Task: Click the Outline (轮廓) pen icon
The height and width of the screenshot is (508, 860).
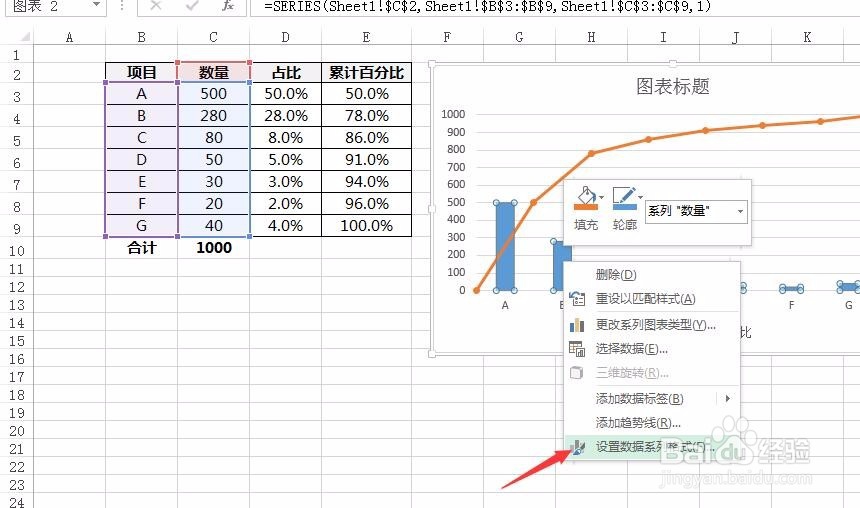Action: pos(624,198)
